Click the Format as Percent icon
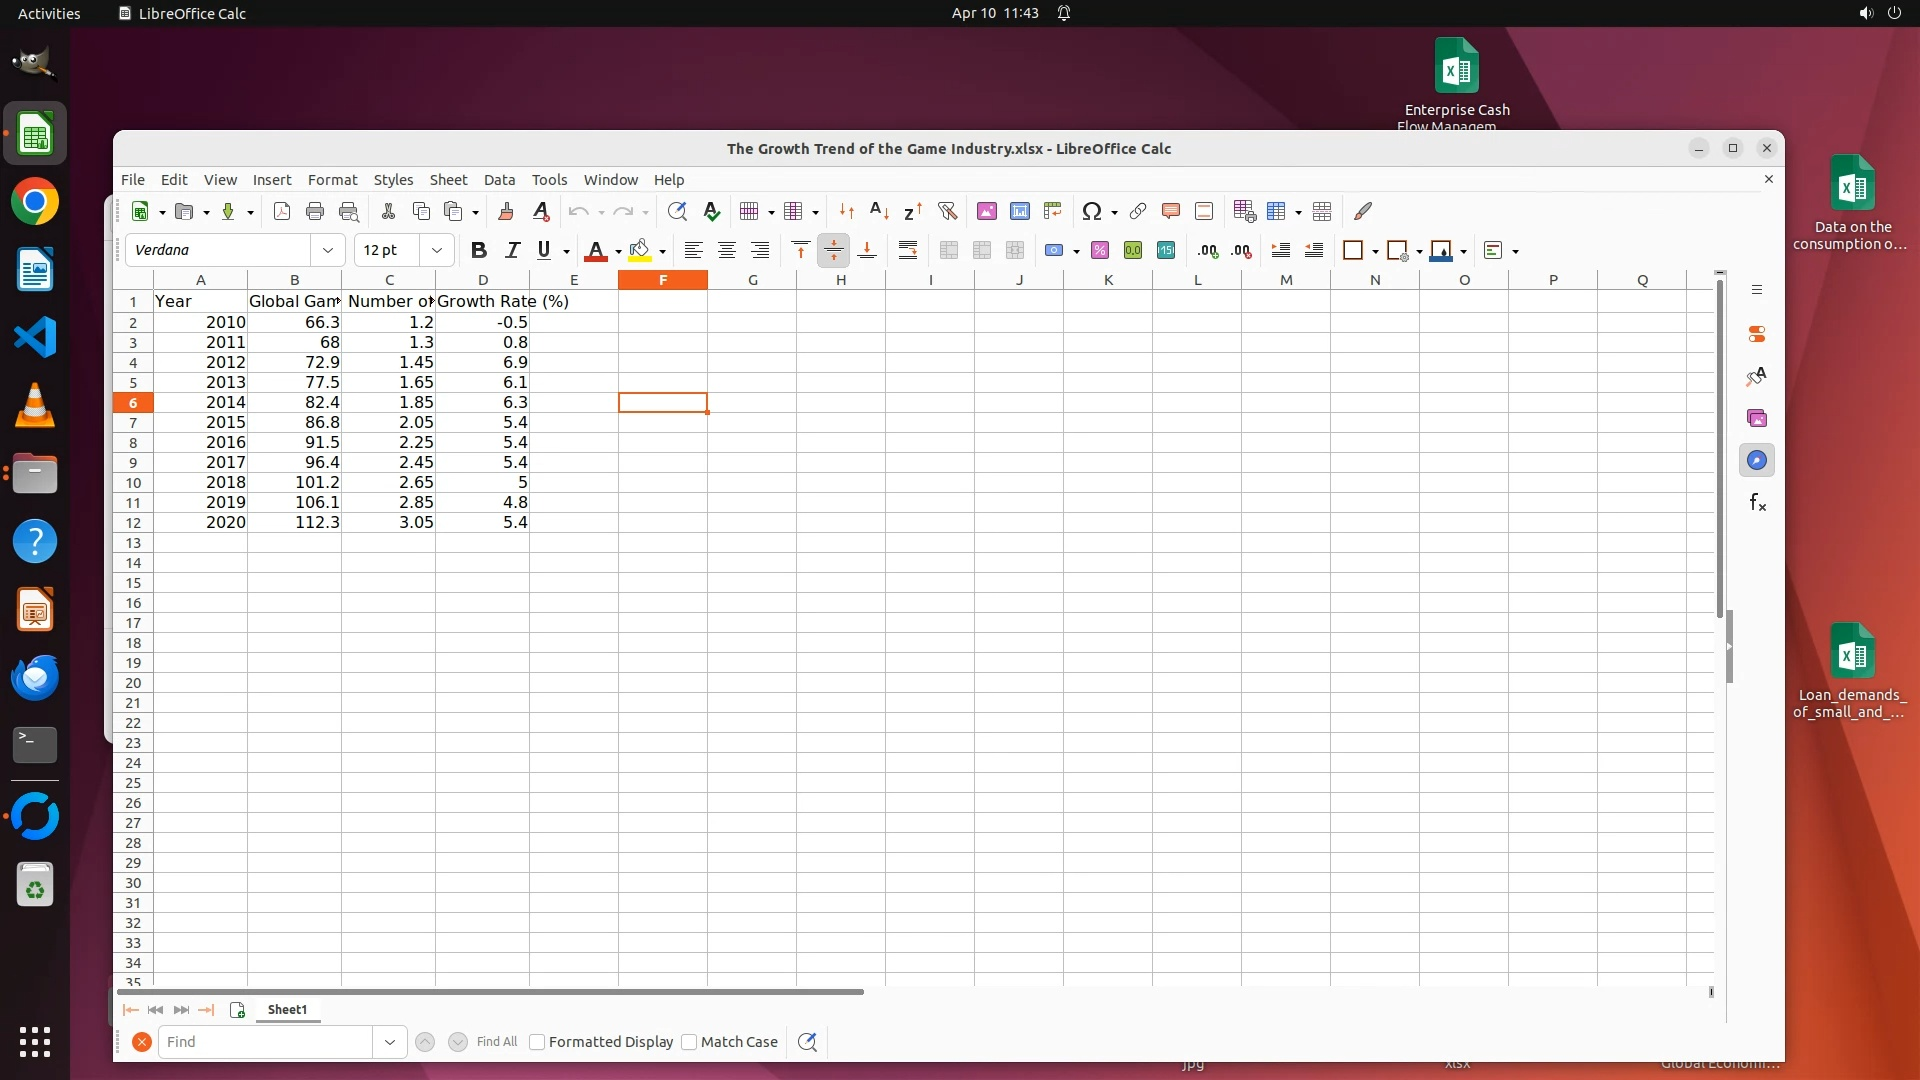The height and width of the screenshot is (1080, 1920). pos(1100,251)
